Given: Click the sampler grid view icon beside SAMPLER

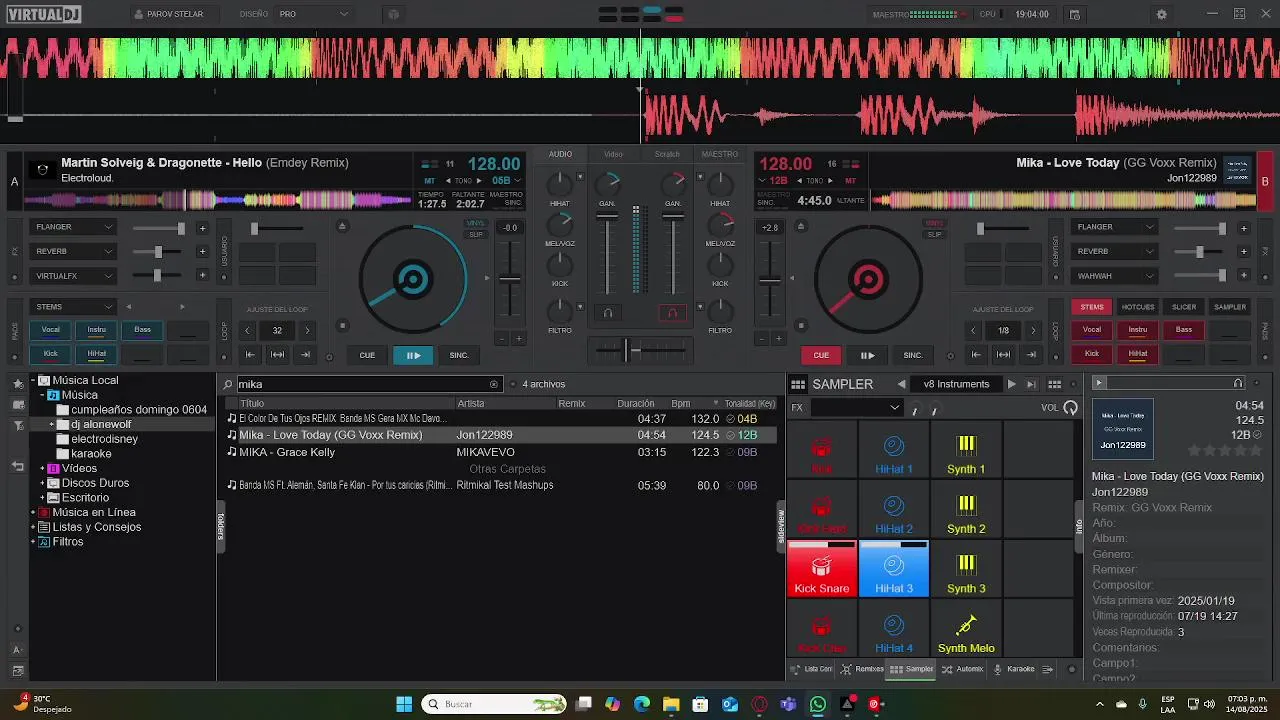Looking at the screenshot, I should [797, 384].
